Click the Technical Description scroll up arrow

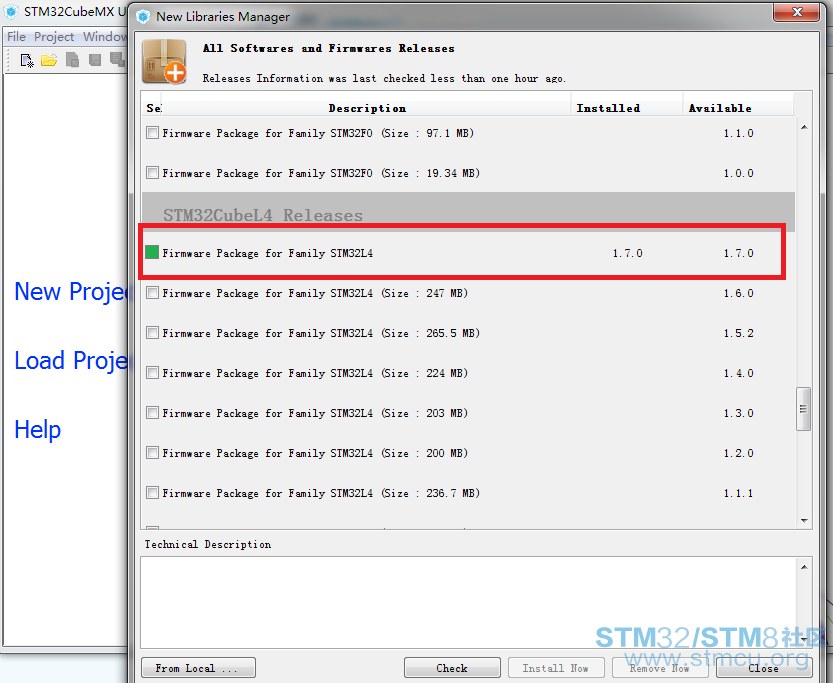[804, 567]
